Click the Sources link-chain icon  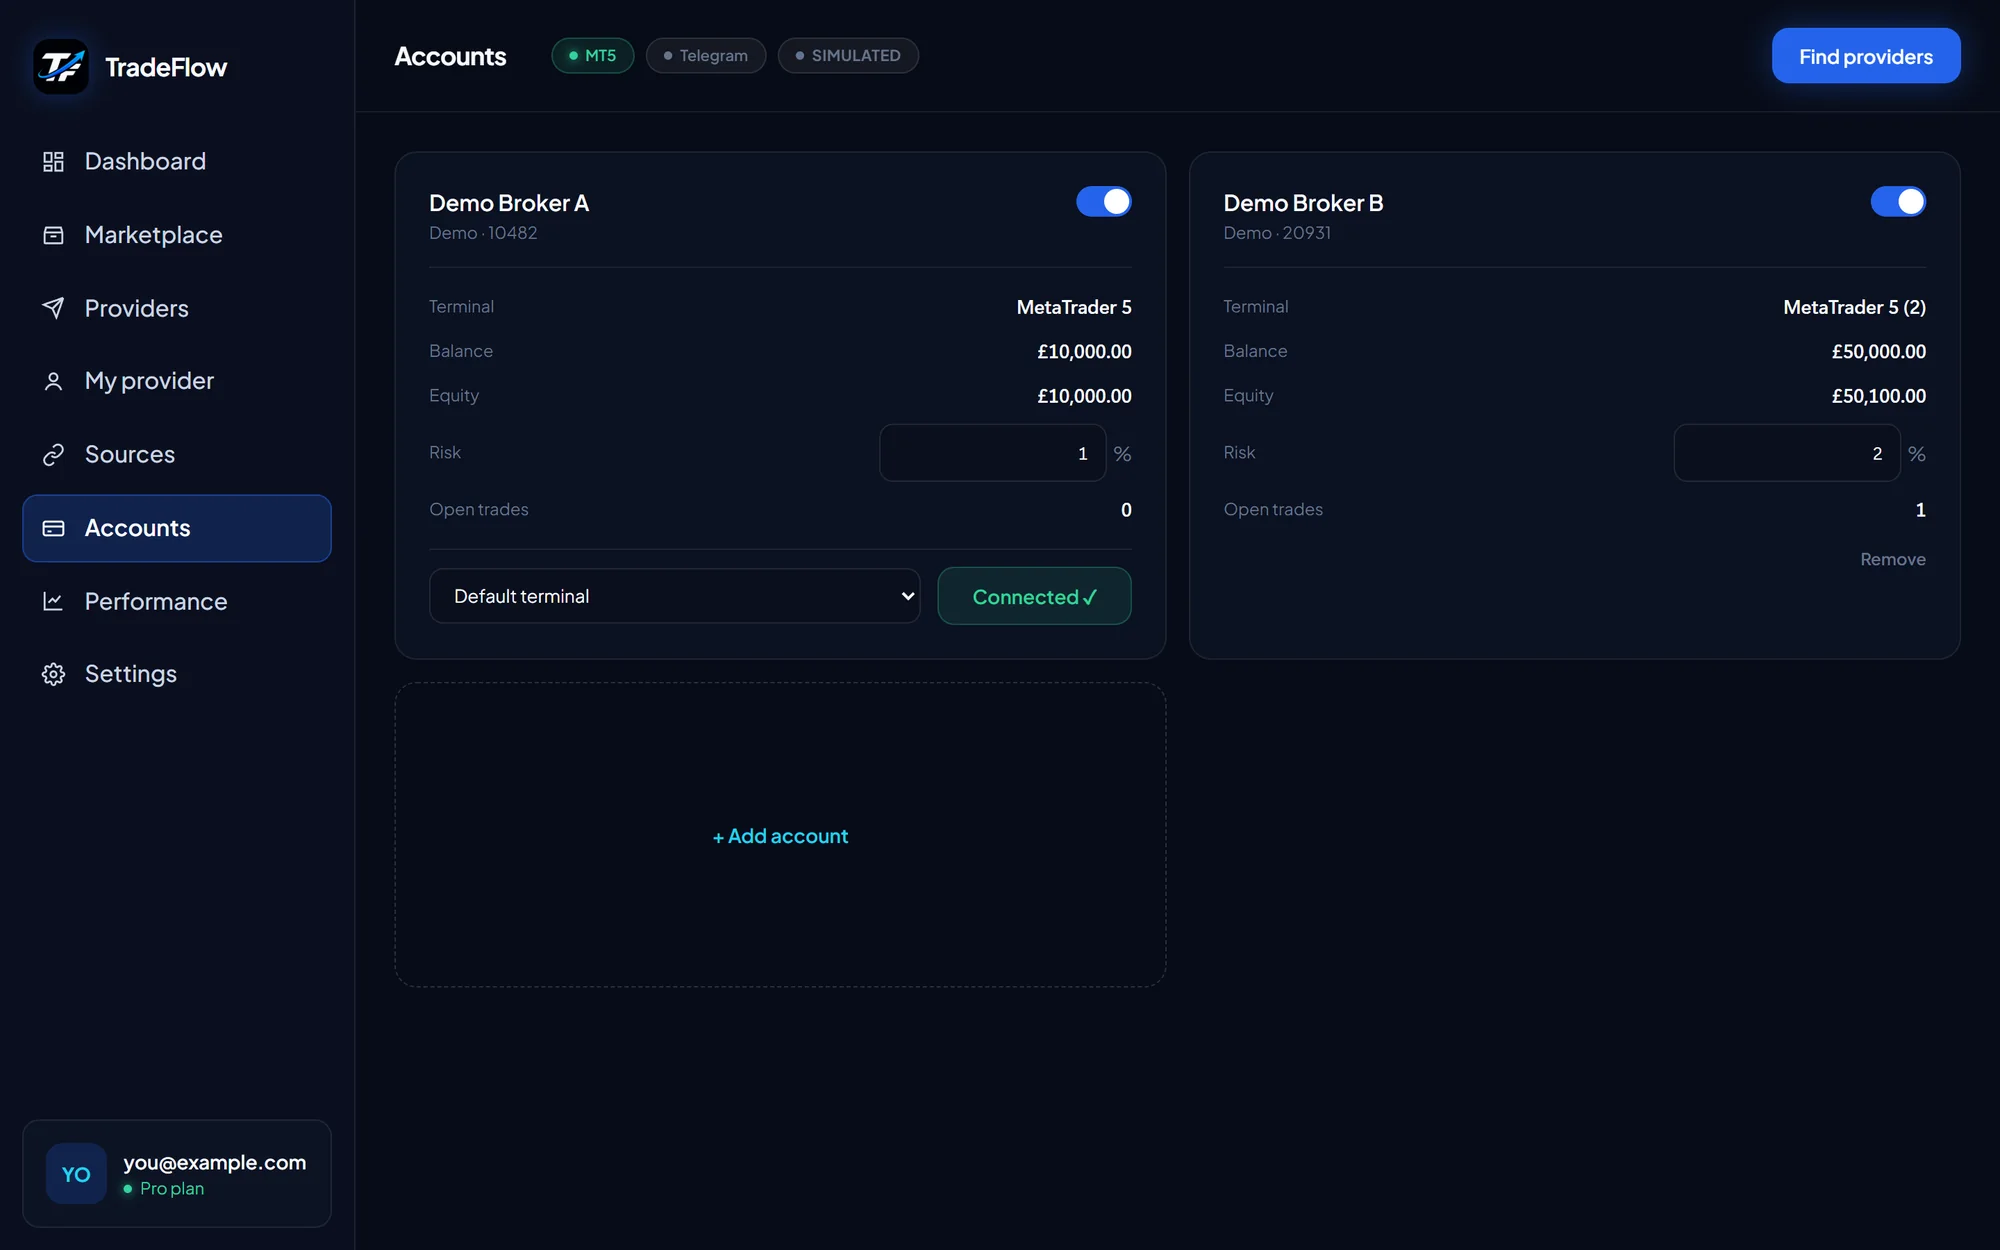coord(53,455)
